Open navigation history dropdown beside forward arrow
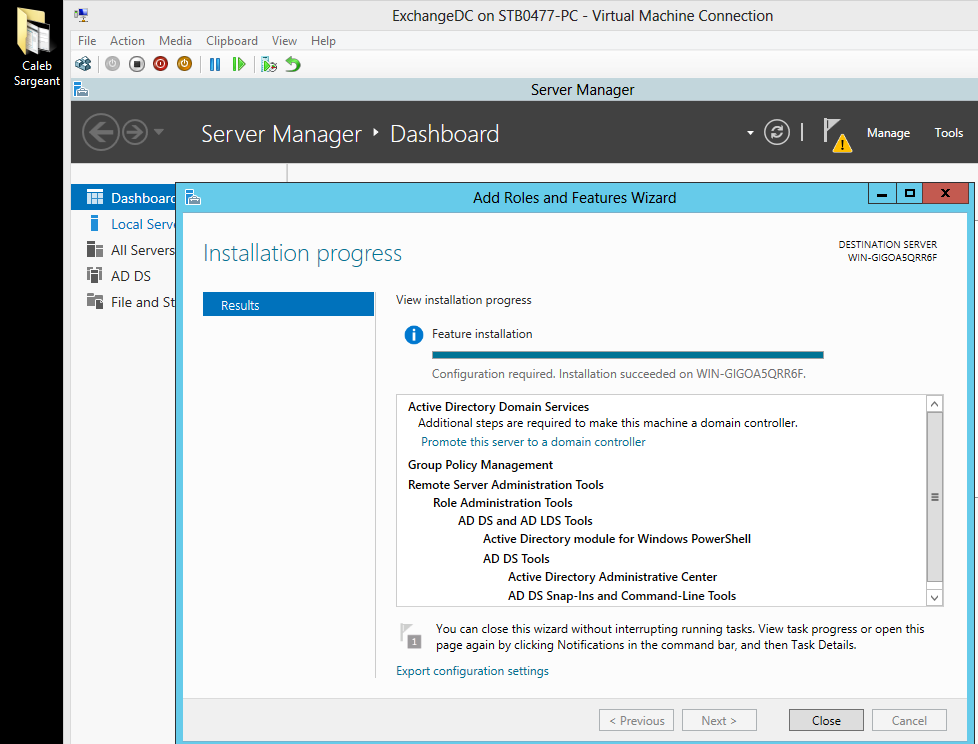Screen dimensions: 978x744 (x=159, y=132)
